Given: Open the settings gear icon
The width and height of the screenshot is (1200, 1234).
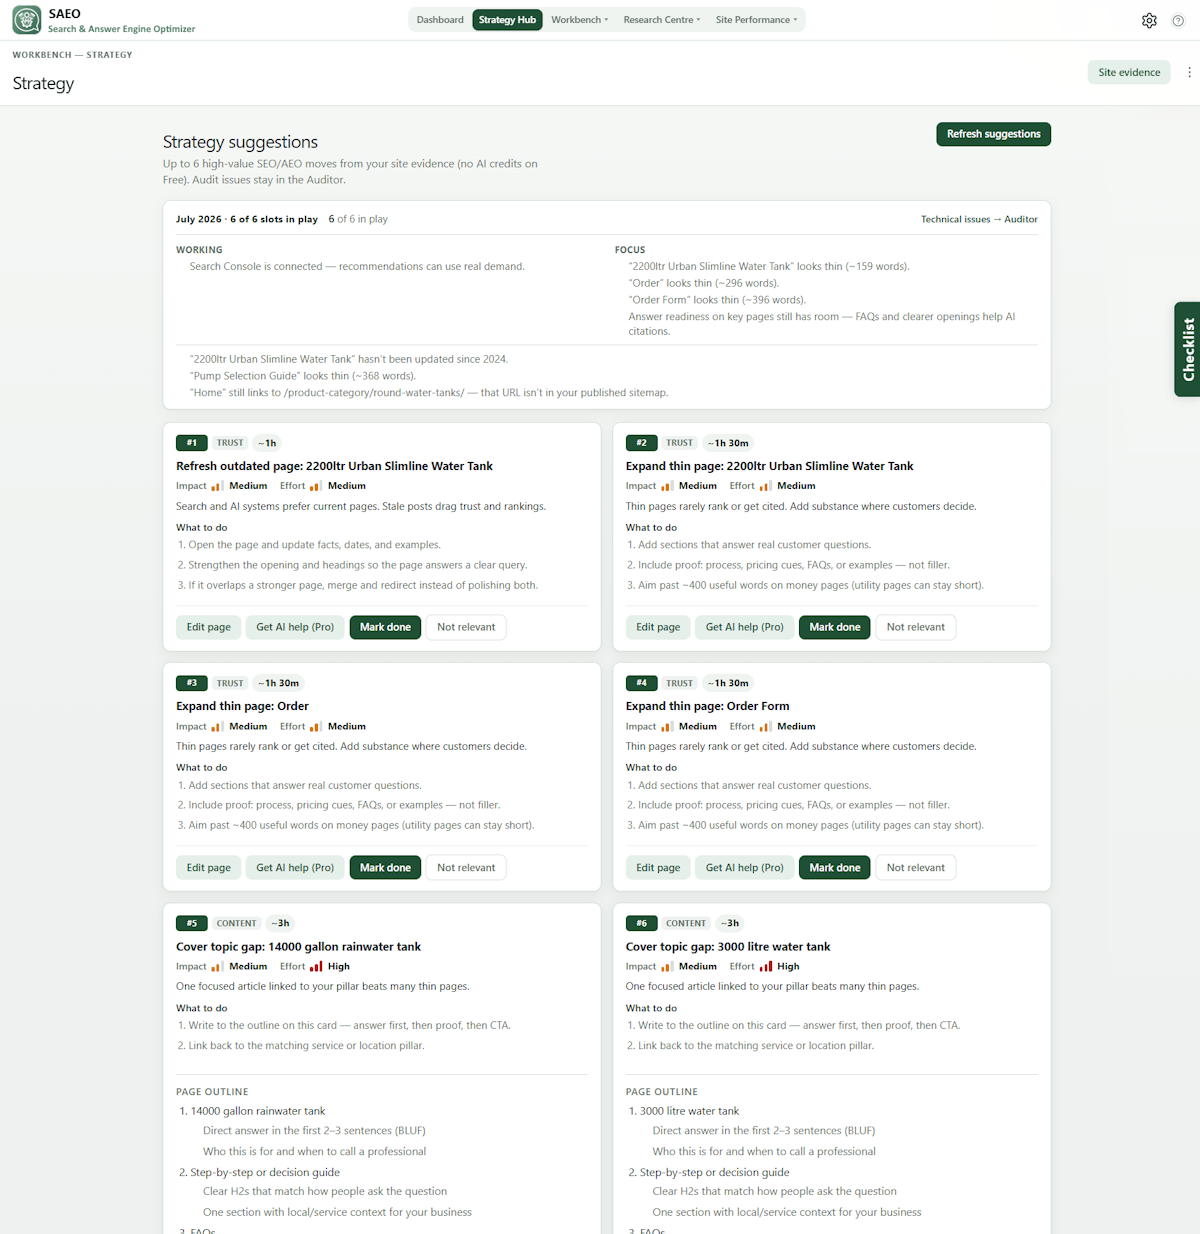Looking at the screenshot, I should point(1149,20).
